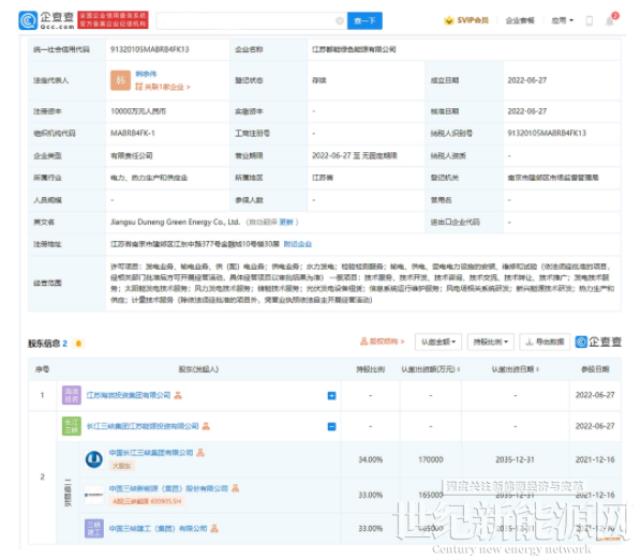The height and width of the screenshot is (560, 640).
Task: Open the mobile app phone icon
Action: click(x=589, y=20)
